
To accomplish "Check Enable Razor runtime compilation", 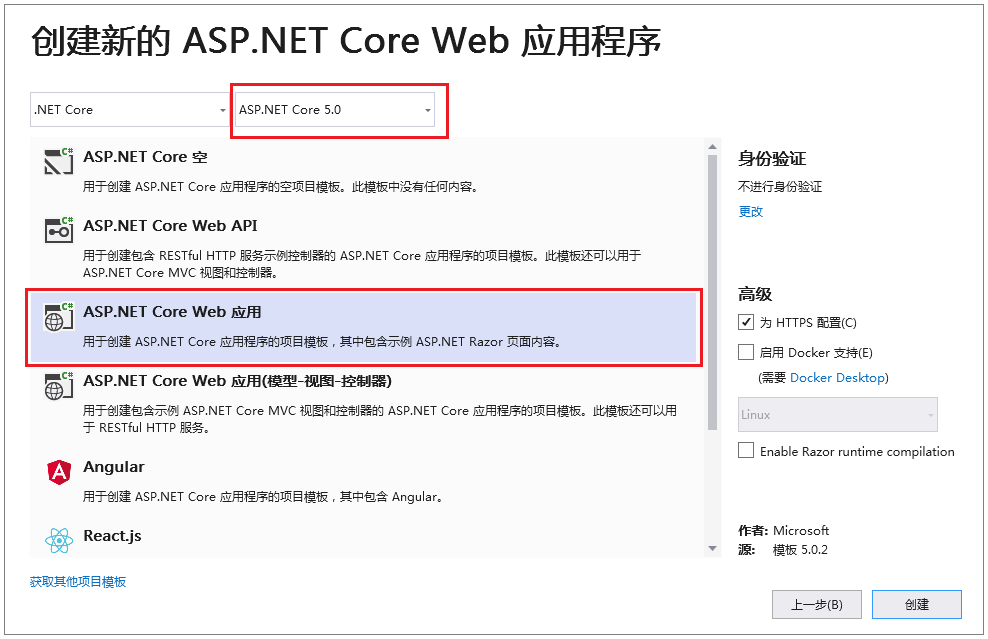I will 746,450.
